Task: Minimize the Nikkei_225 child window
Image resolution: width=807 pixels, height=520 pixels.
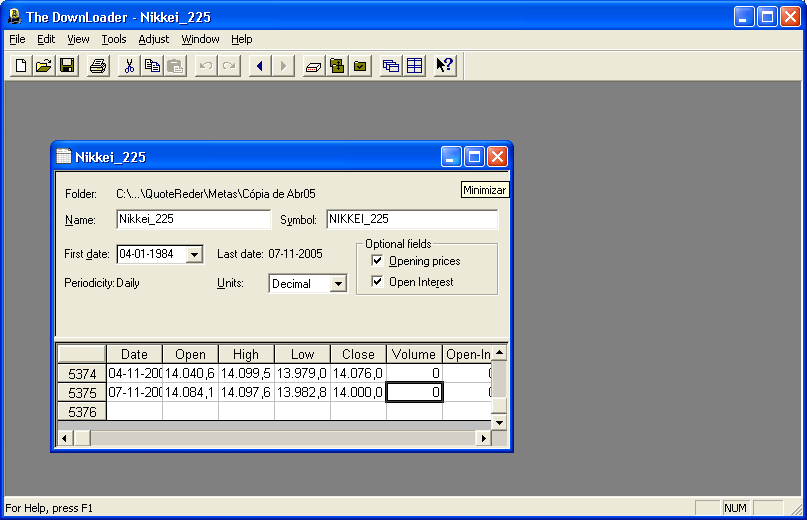Action: click(451, 157)
